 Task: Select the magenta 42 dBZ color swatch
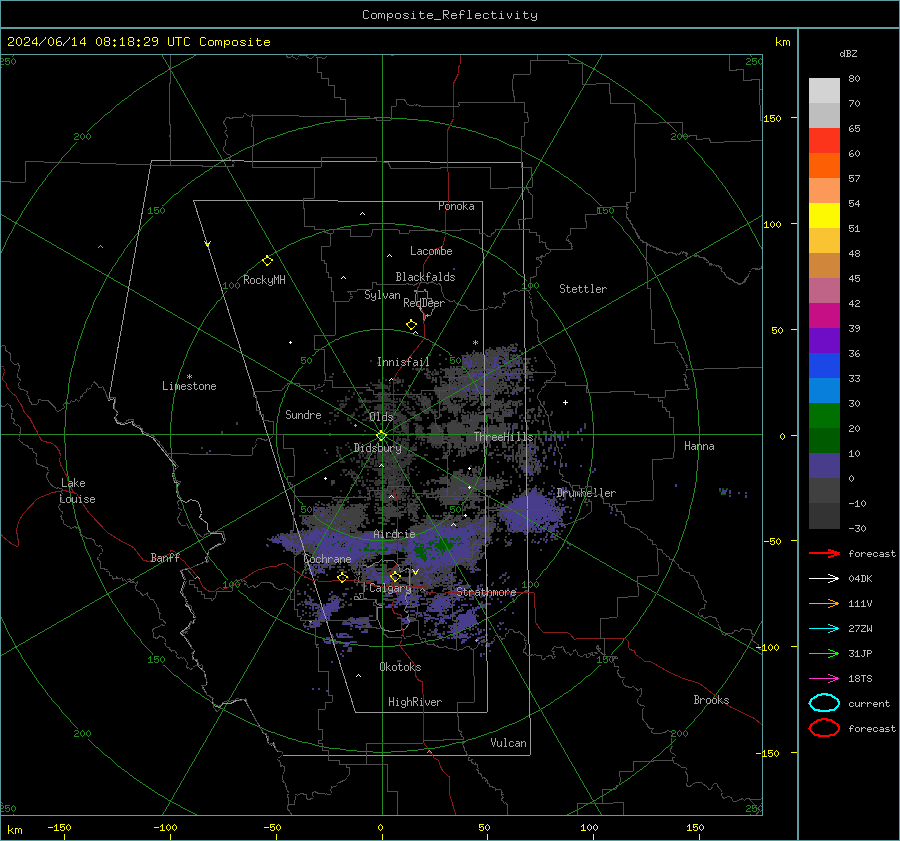824,315
